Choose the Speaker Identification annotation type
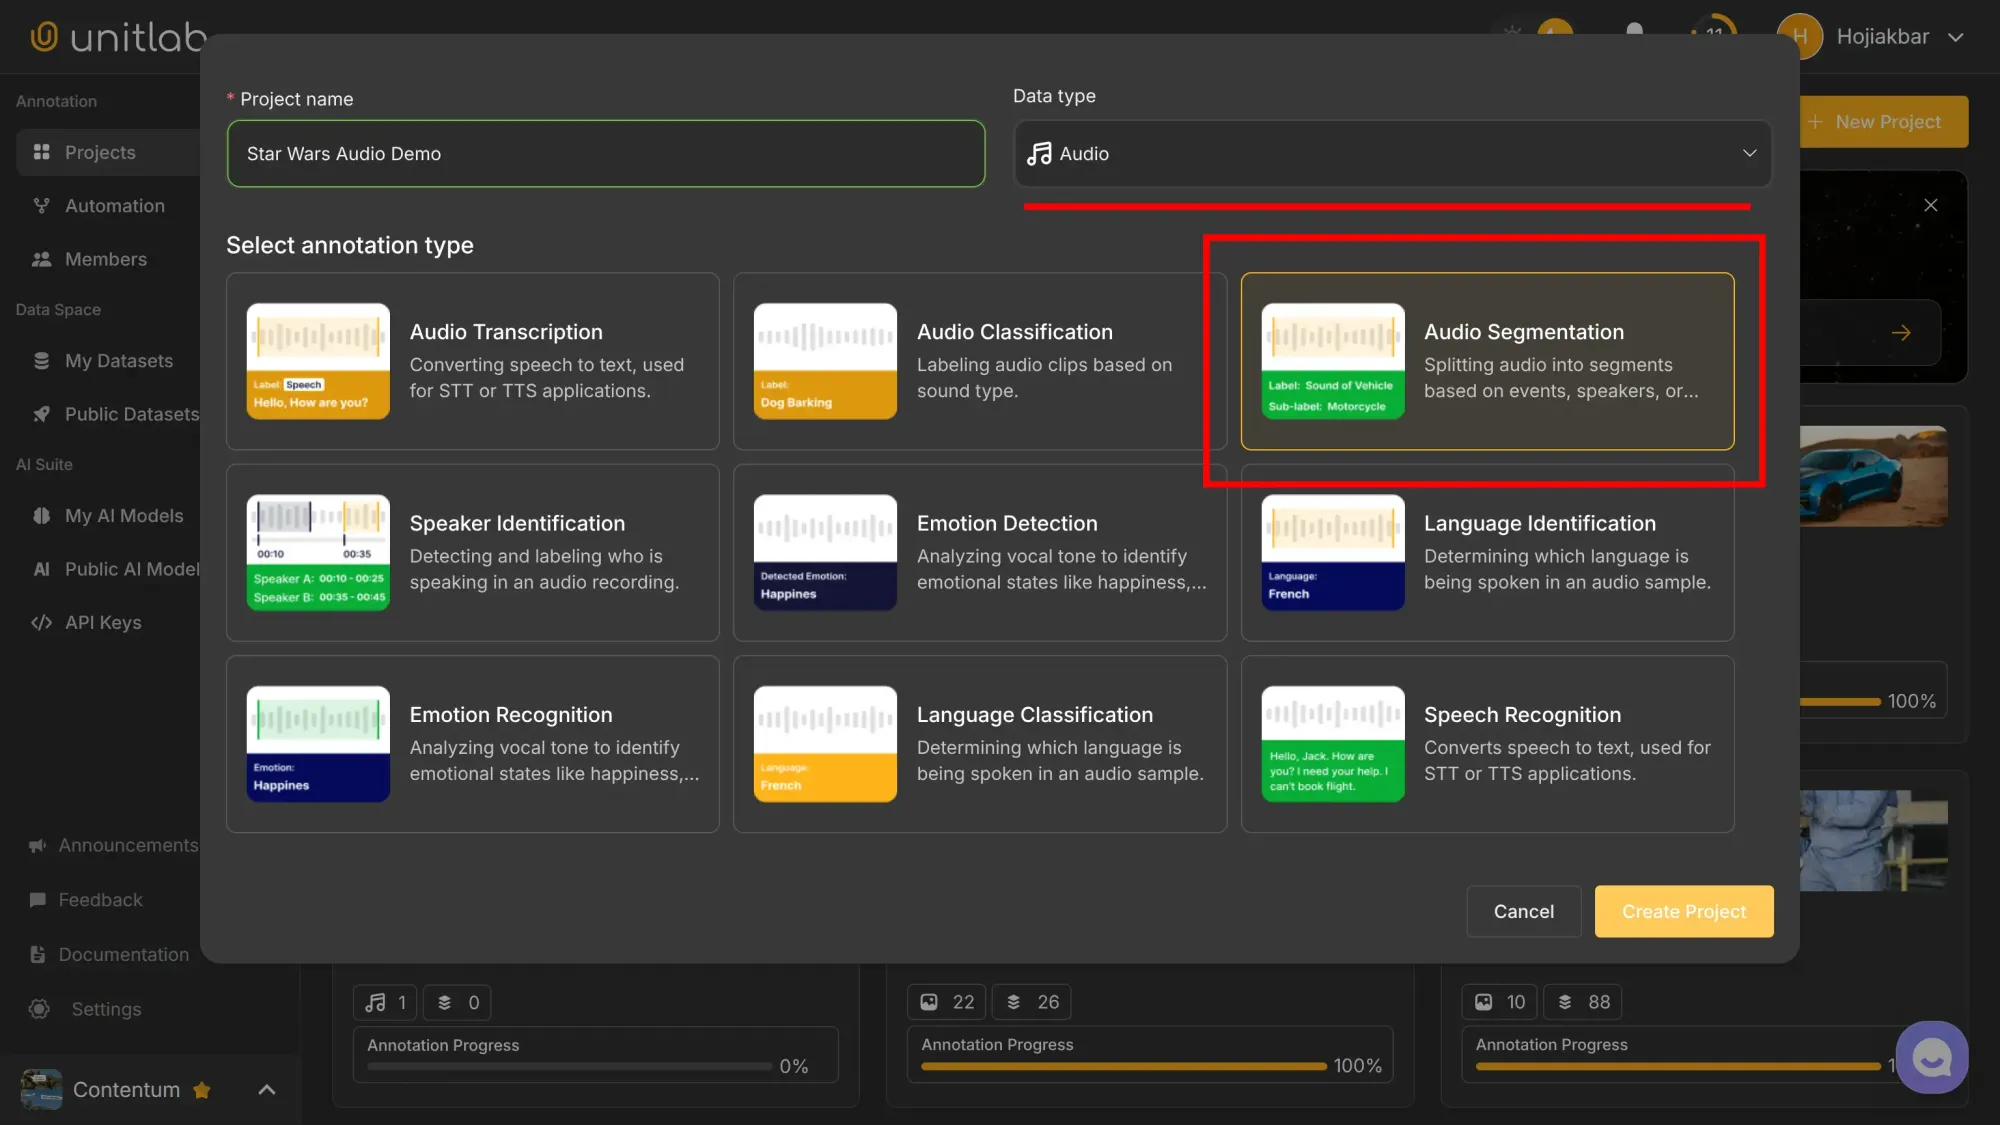 (472, 552)
